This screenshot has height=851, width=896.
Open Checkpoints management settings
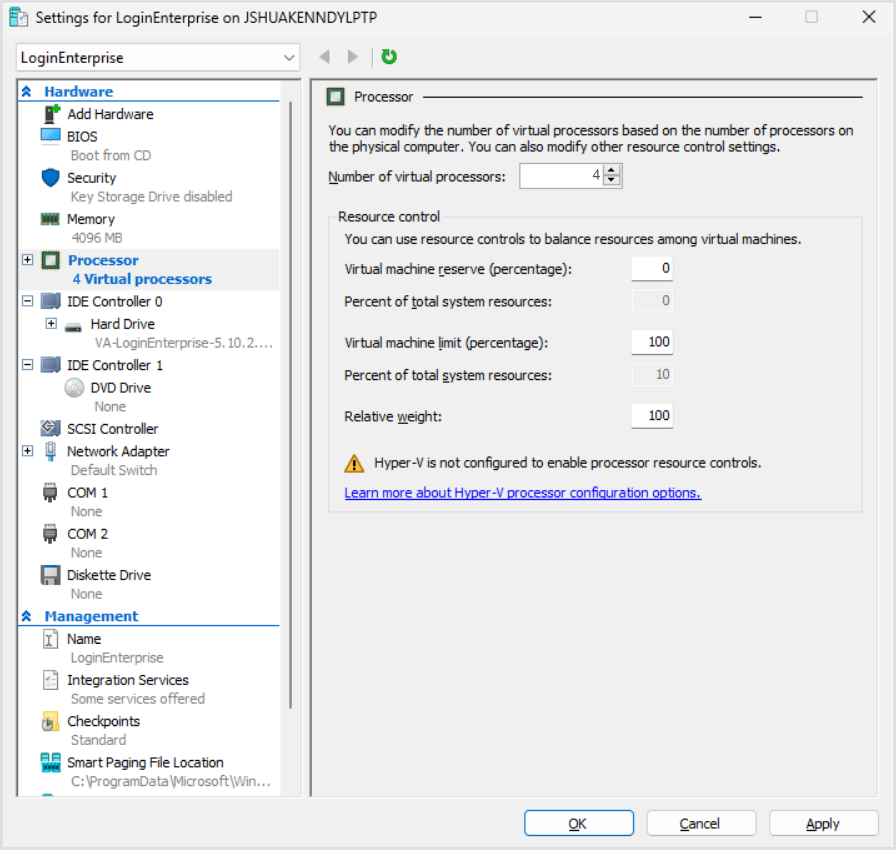(103, 721)
